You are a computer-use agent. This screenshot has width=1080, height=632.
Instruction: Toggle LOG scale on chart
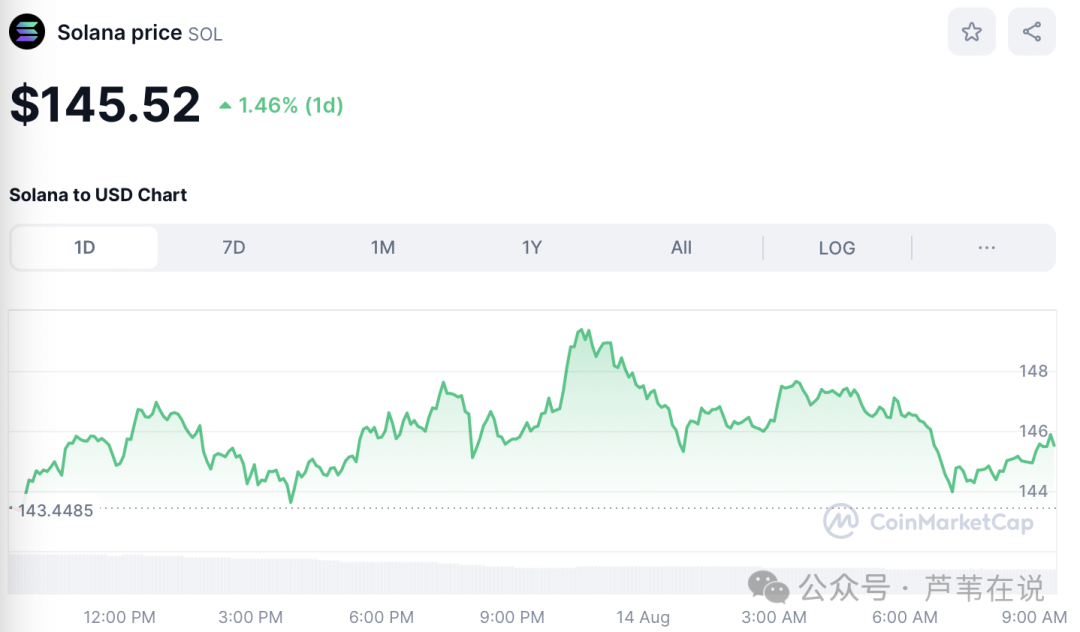[x=837, y=247]
